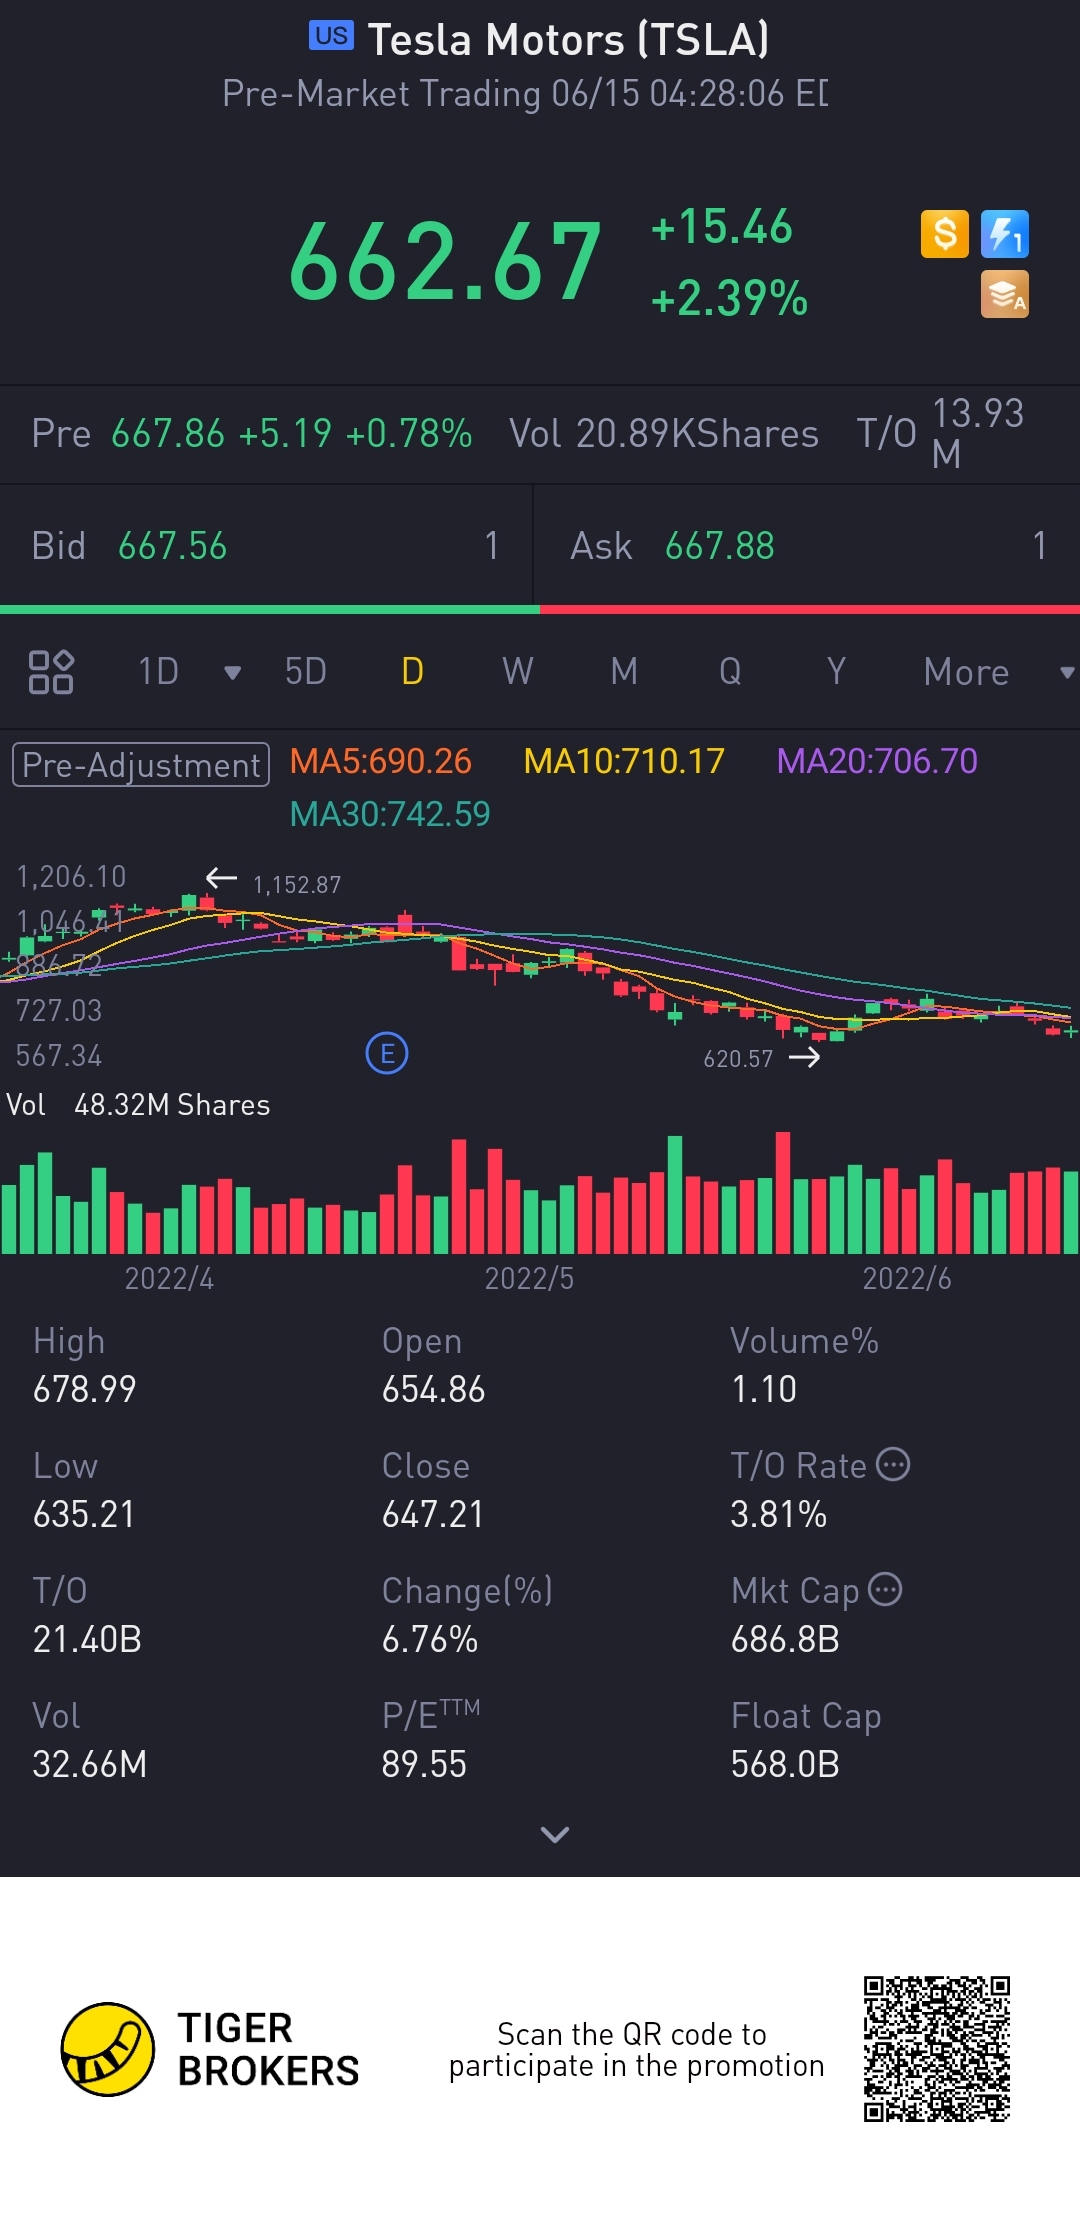Tap the Close value 647.21
Image resolution: width=1080 pixels, height=2222 pixels.
point(433,1514)
